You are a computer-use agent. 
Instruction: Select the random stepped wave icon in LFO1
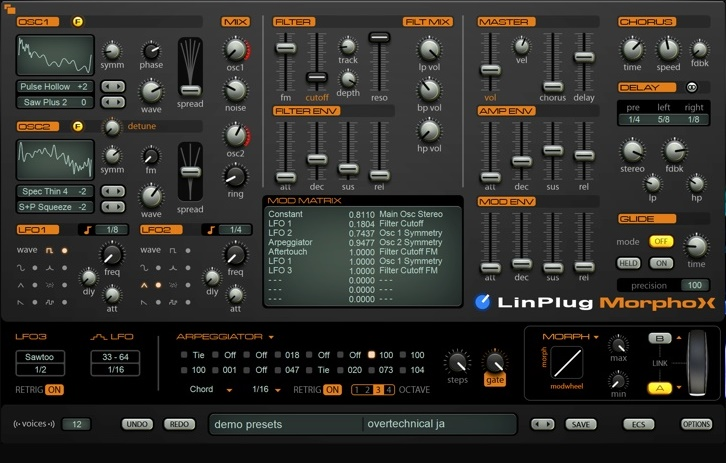[50, 302]
